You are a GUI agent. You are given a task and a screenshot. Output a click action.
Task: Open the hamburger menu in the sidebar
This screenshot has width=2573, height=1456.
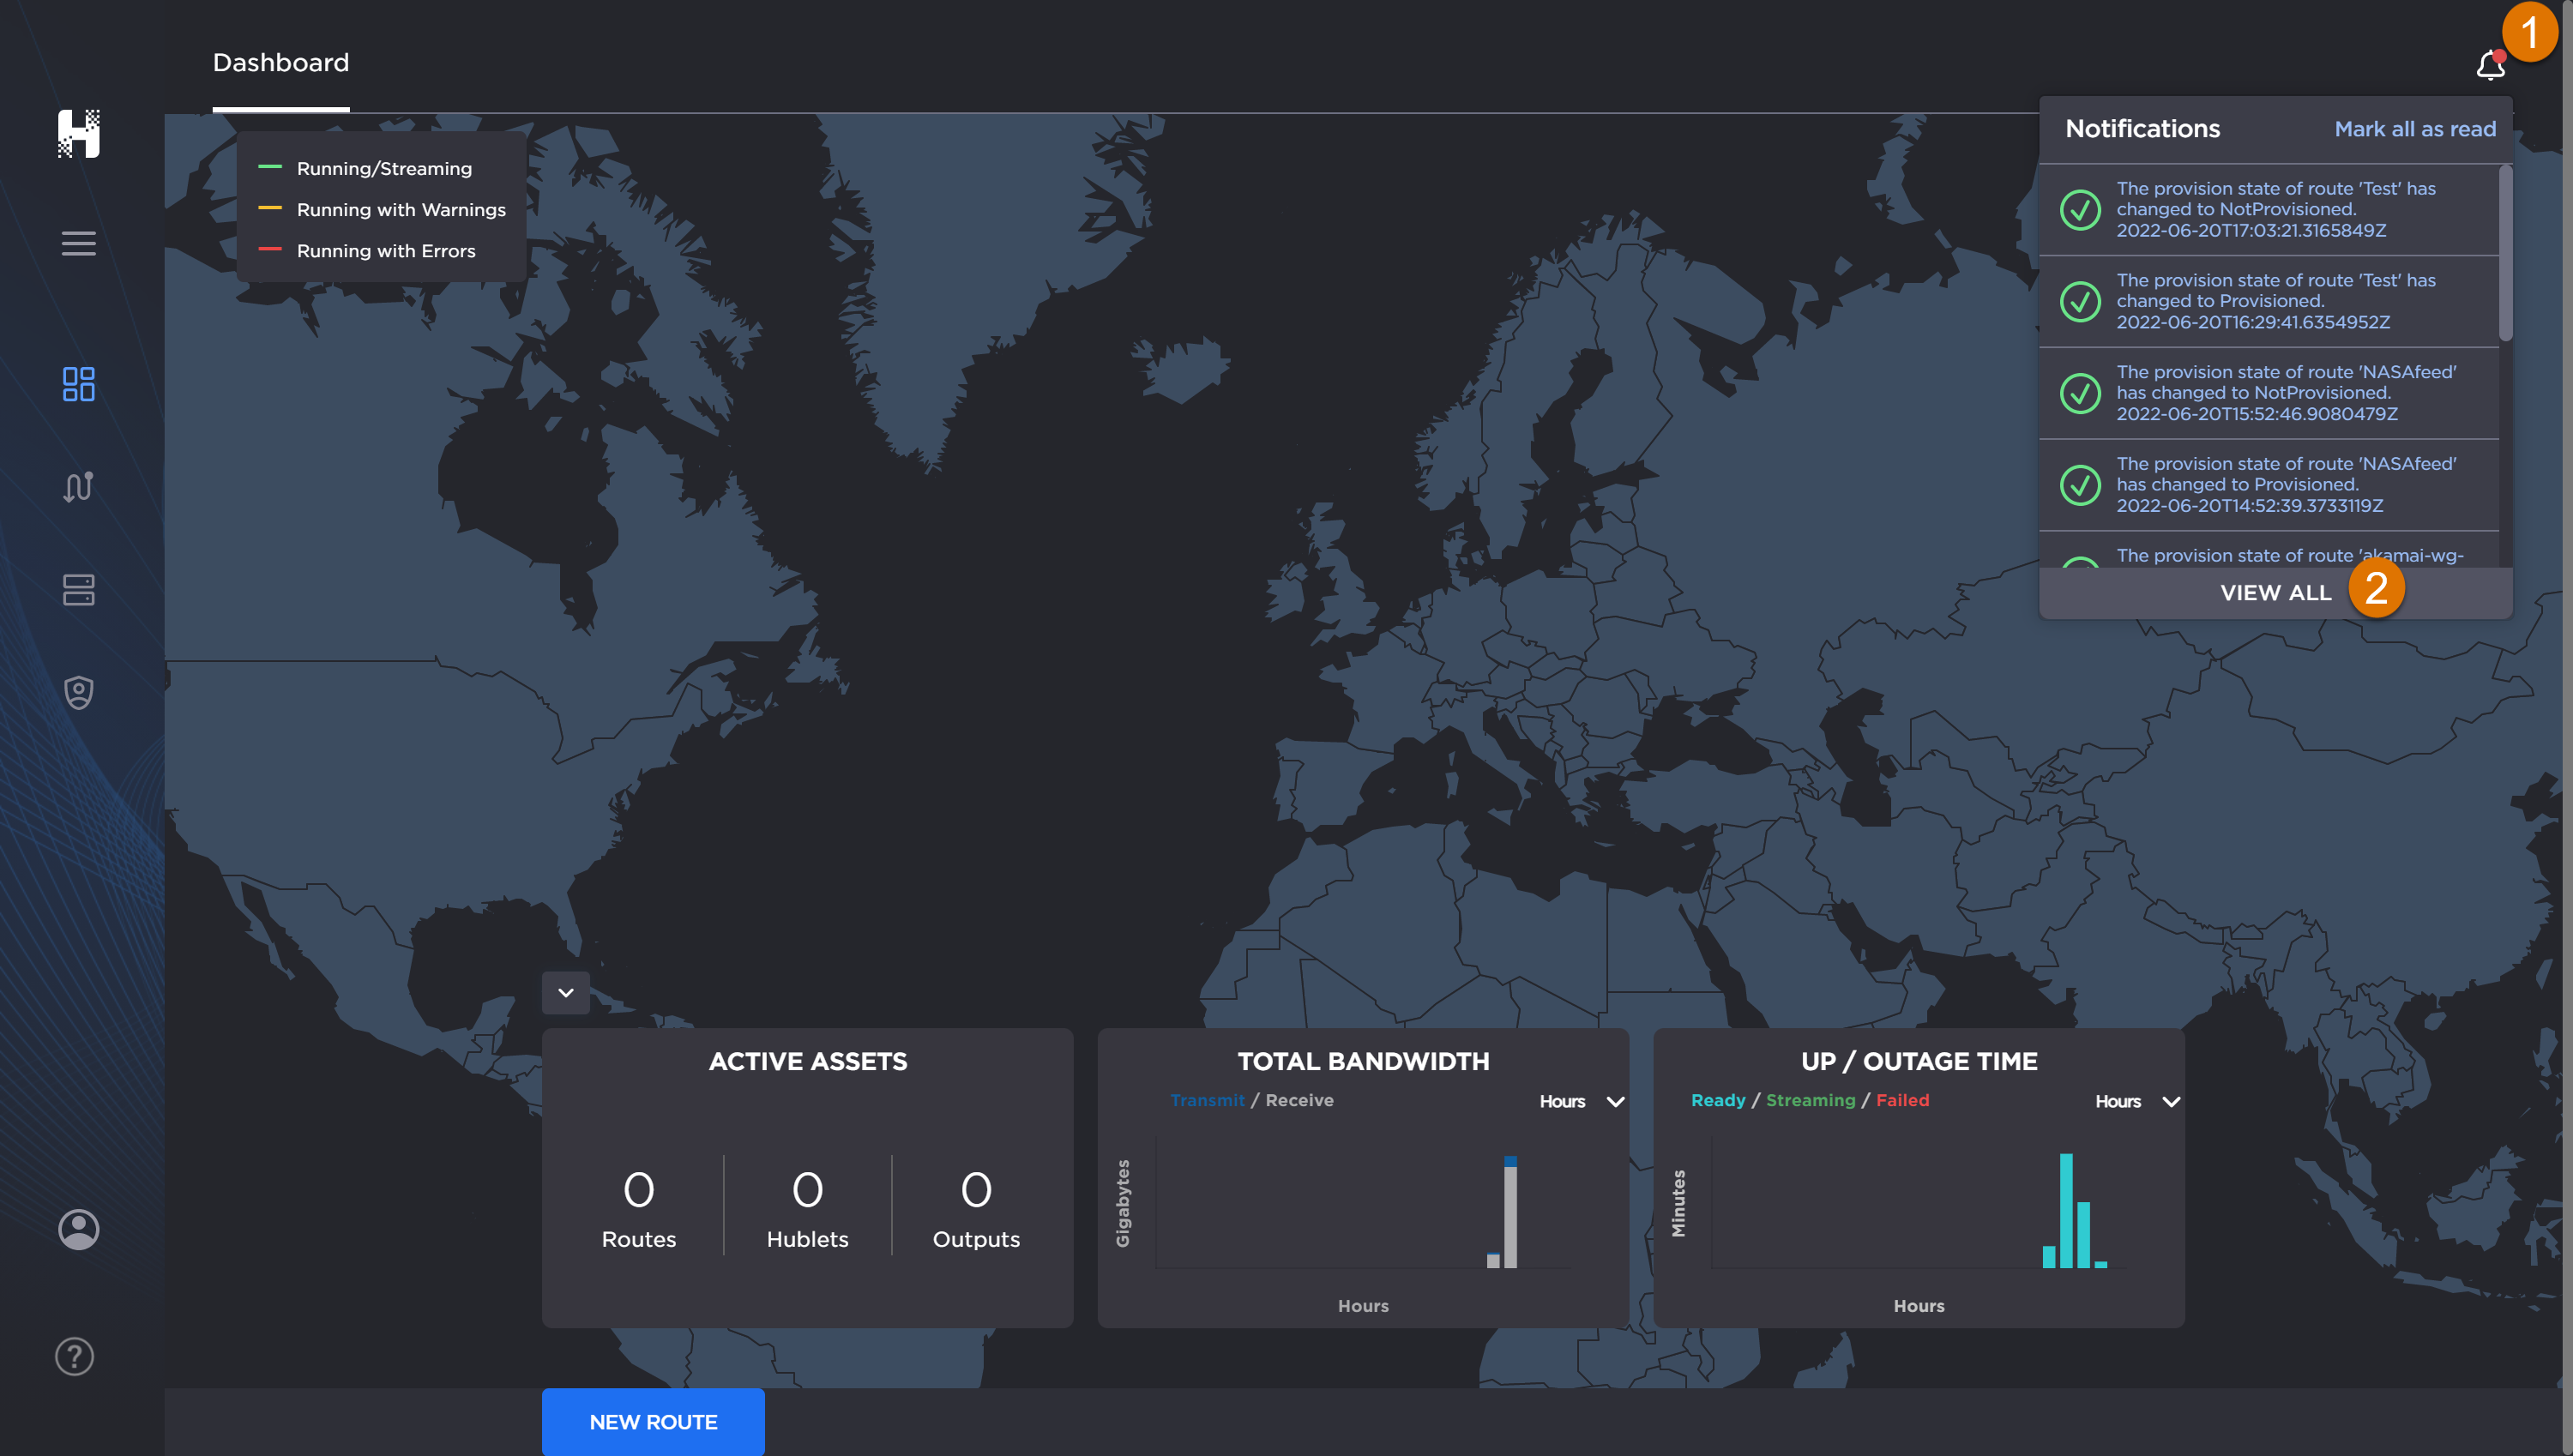click(78, 243)
